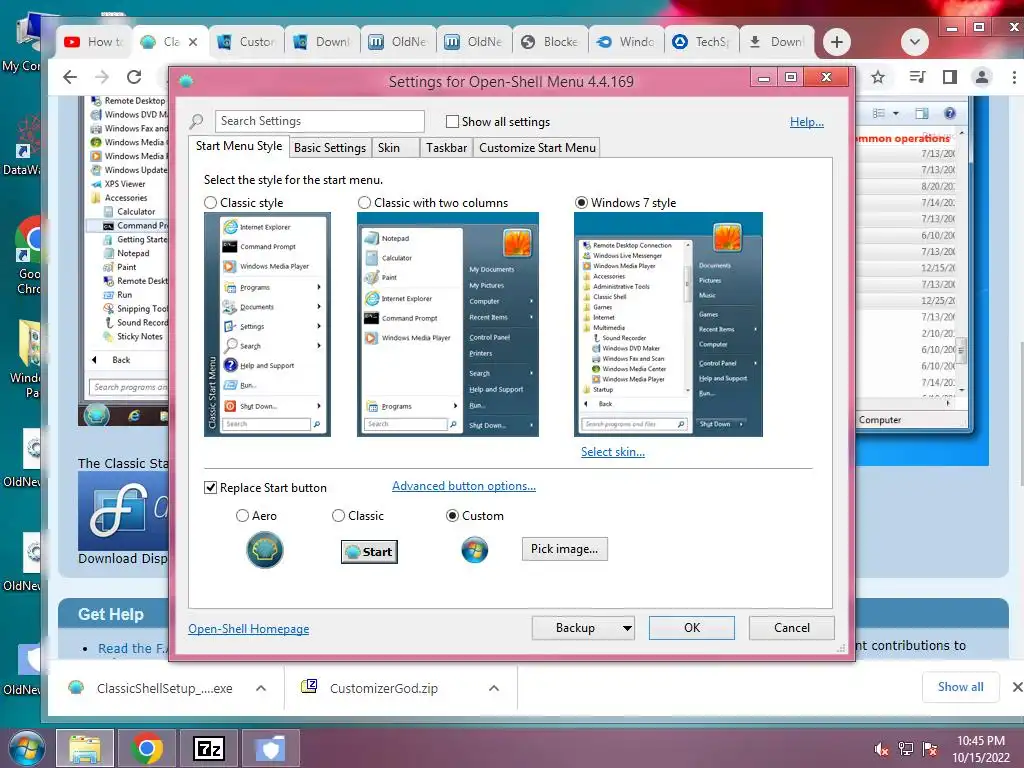Open File Explorer from the taskbar
1024x768 pixels.
pyautogui.click(x=85, y=748)
